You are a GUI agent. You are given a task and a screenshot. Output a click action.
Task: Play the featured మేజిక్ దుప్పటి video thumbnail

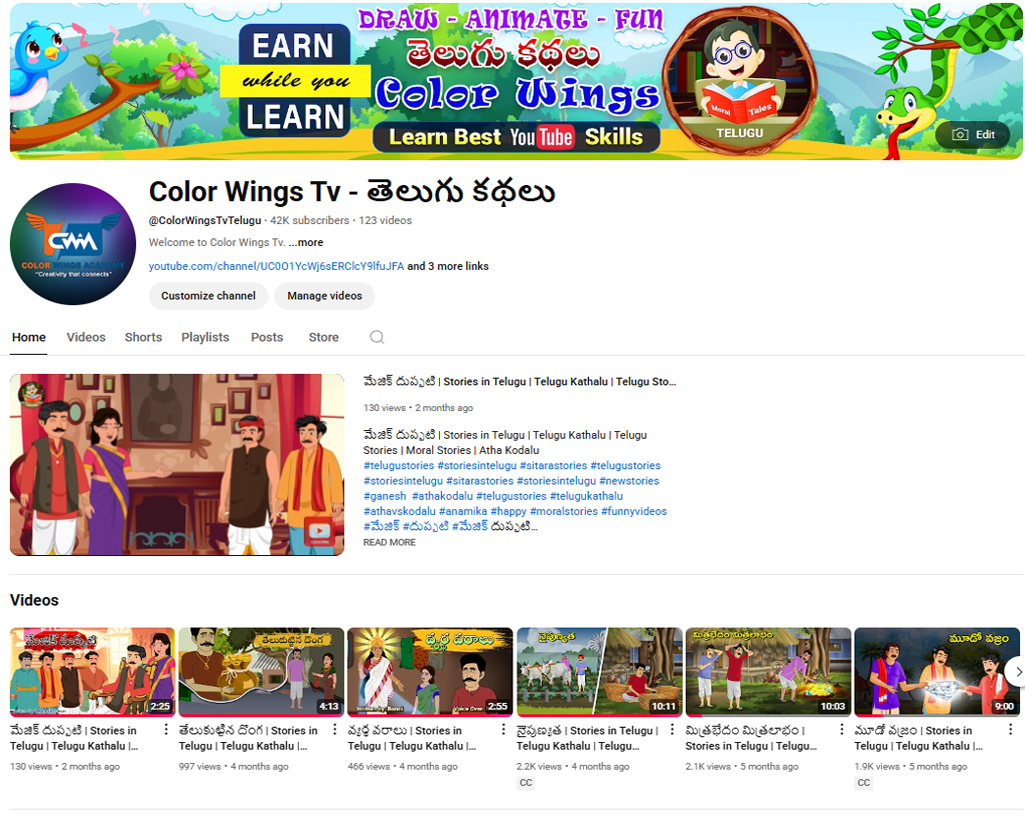click(x=177, y=465)
